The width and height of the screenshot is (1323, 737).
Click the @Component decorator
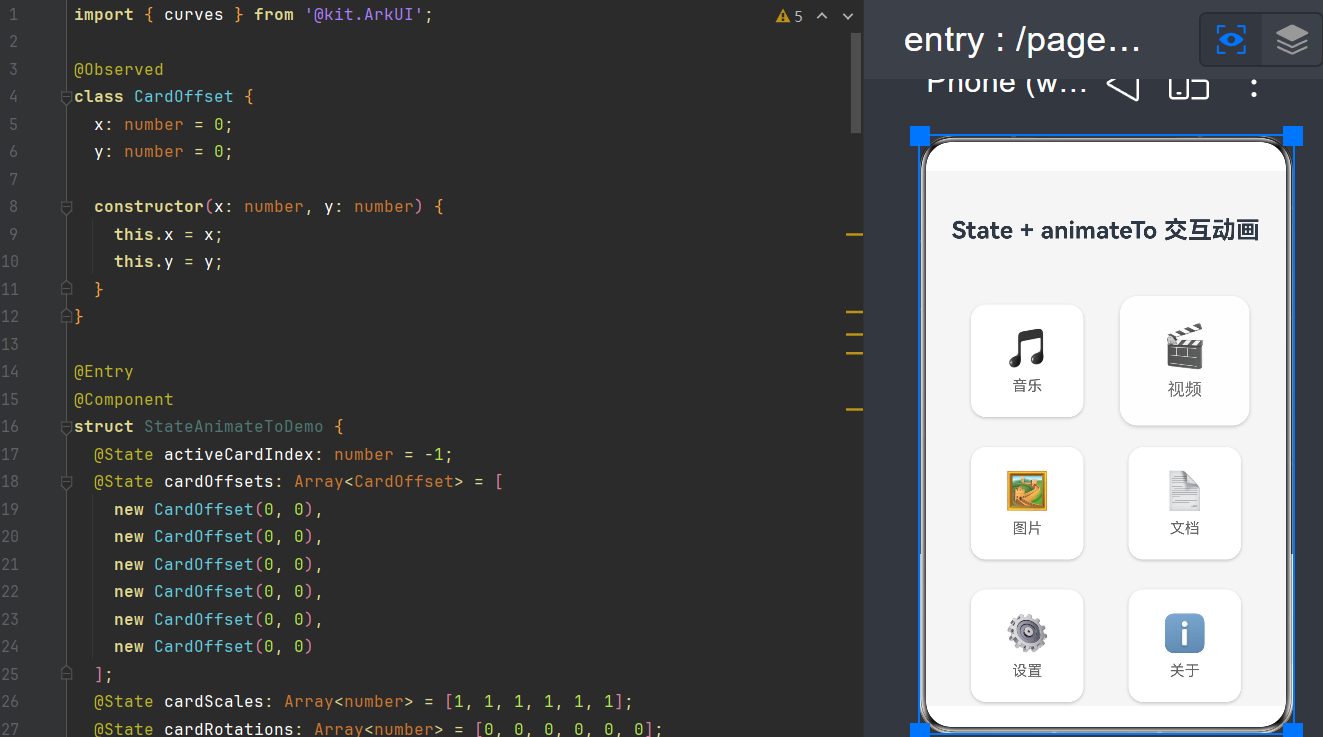click(124, 399)
